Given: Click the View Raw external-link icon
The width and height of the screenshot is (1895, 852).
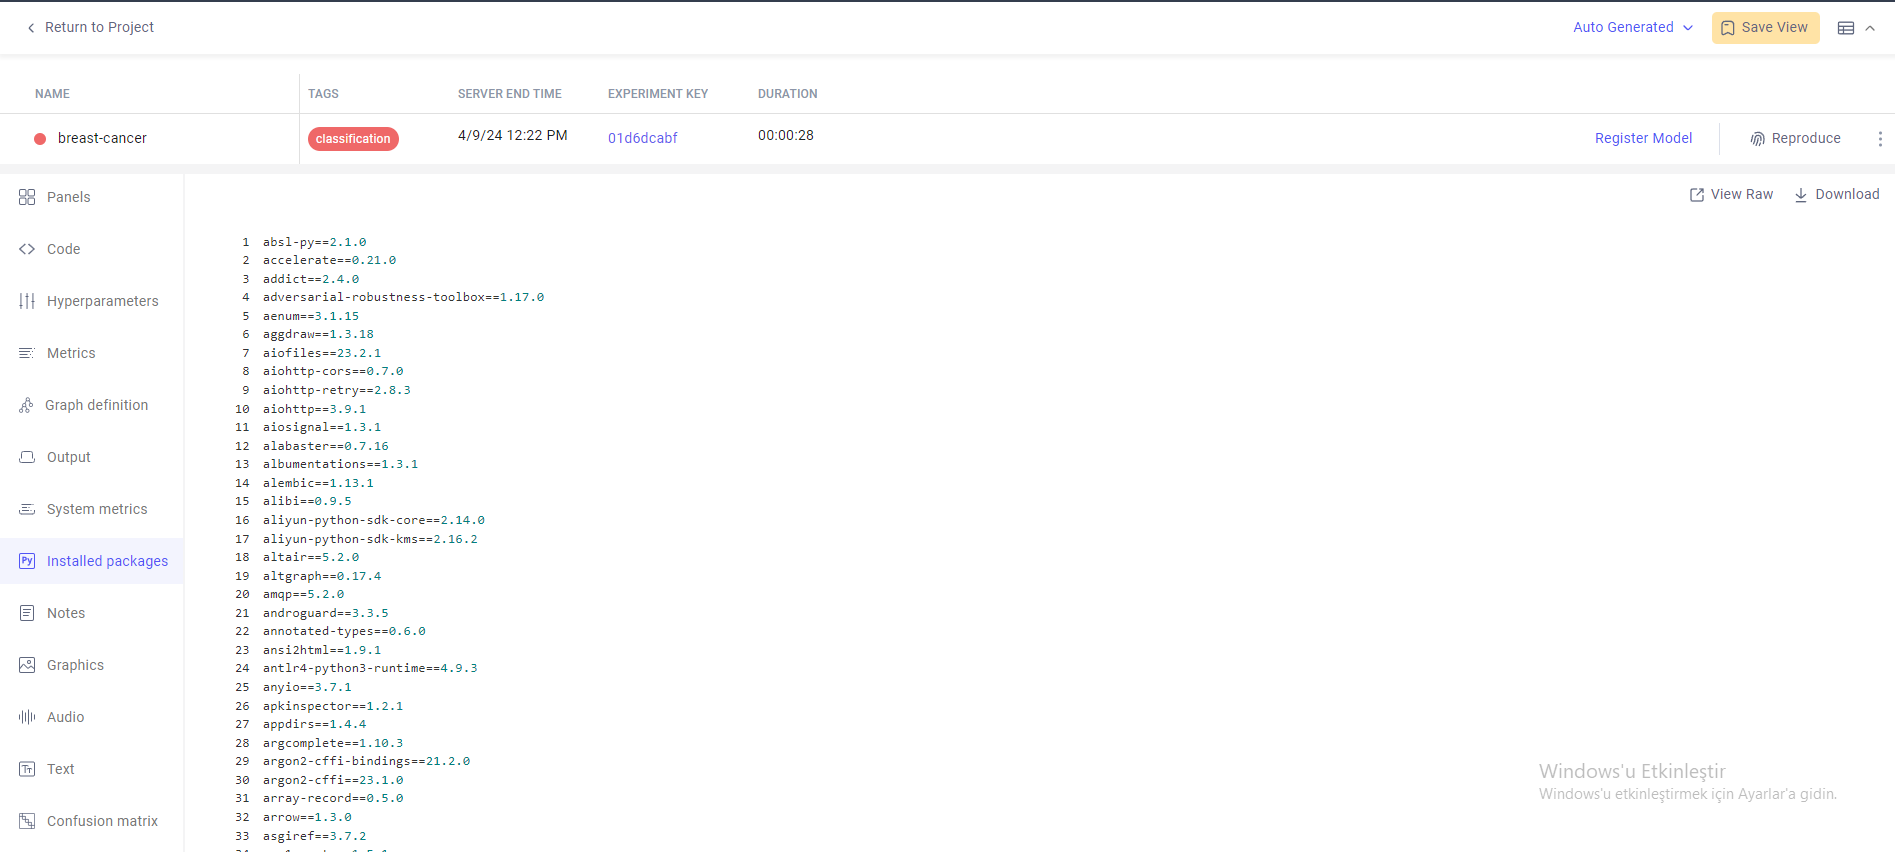Looking at the screenshot, I should point(1697,195).
